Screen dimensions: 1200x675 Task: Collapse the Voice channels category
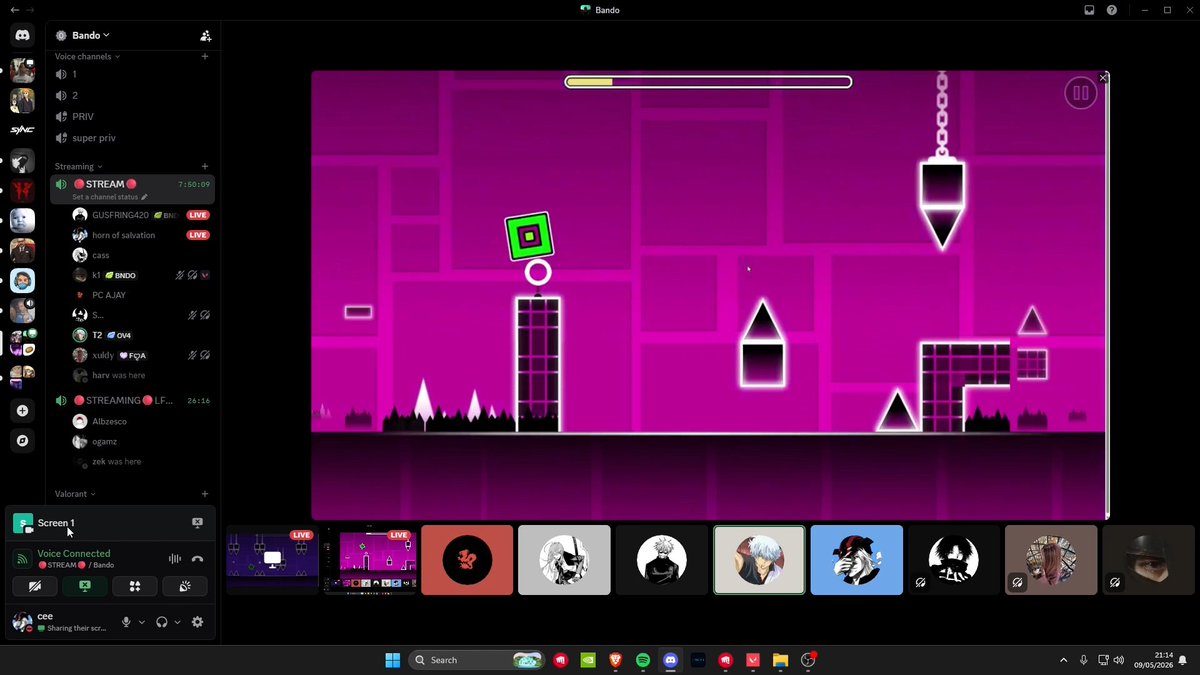(x=87, y=56)
